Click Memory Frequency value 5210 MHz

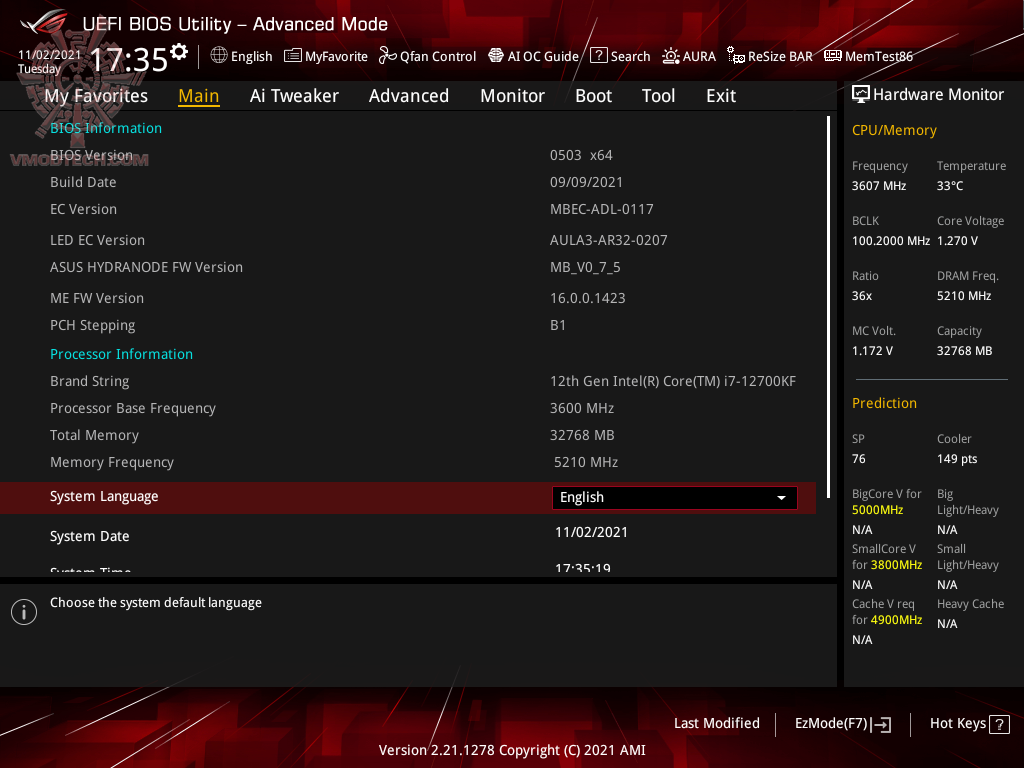point(586,462)
